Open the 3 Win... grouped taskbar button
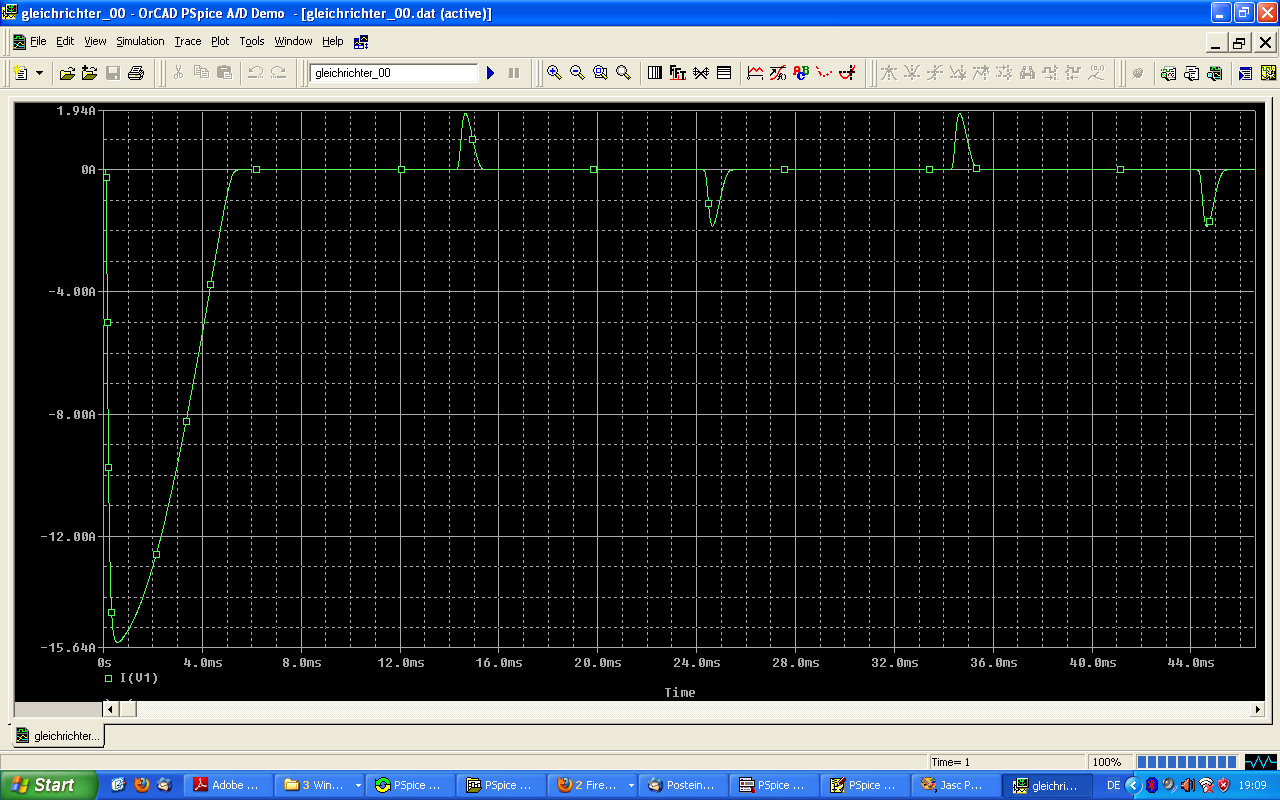Screen dimensions: 1280x800 (321, 786)
